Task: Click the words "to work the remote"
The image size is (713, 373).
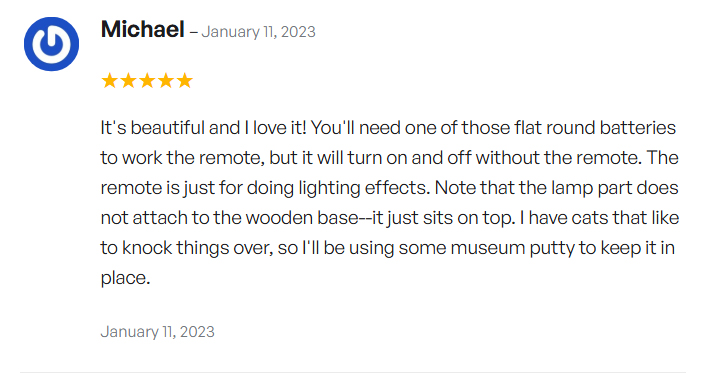Action: click(x=182, y=158)
